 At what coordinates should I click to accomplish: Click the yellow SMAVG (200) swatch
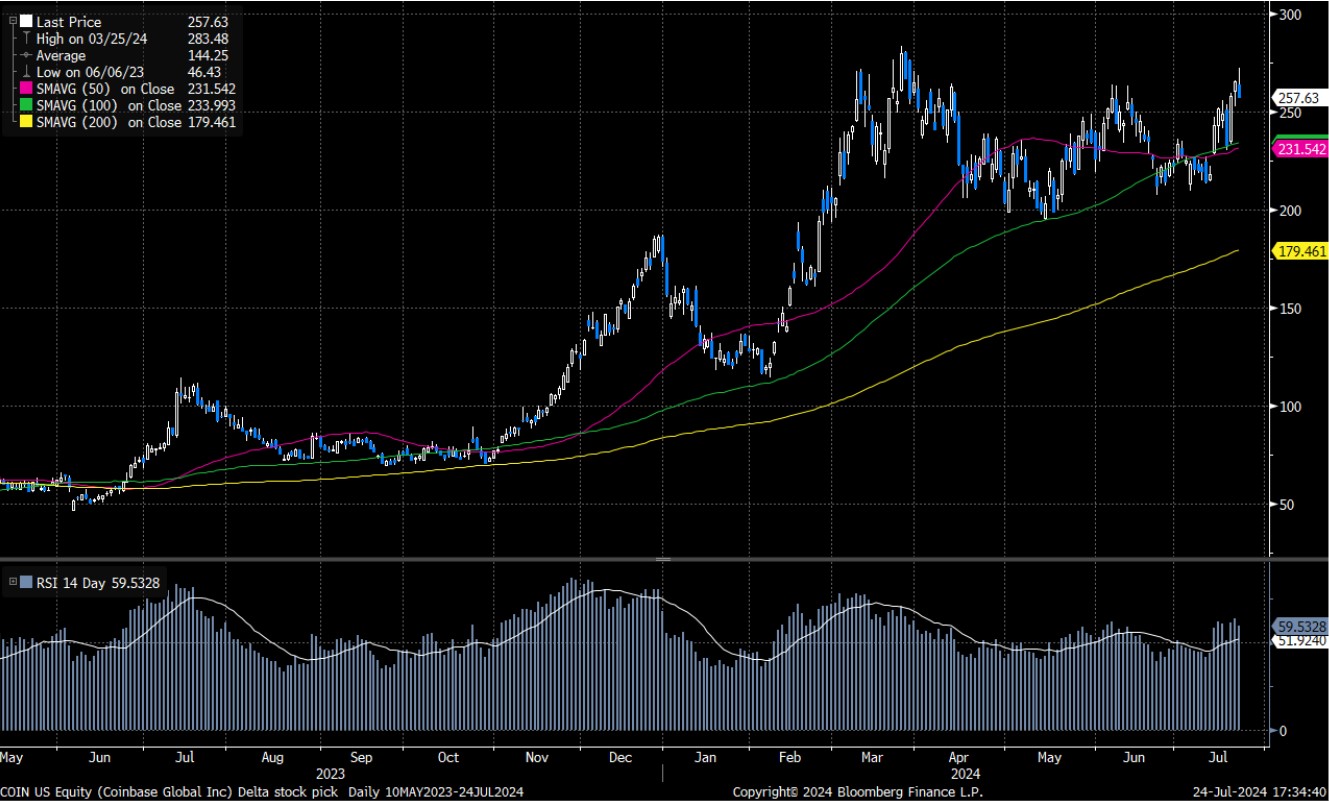pyautogui.click(x=25, y=122)
